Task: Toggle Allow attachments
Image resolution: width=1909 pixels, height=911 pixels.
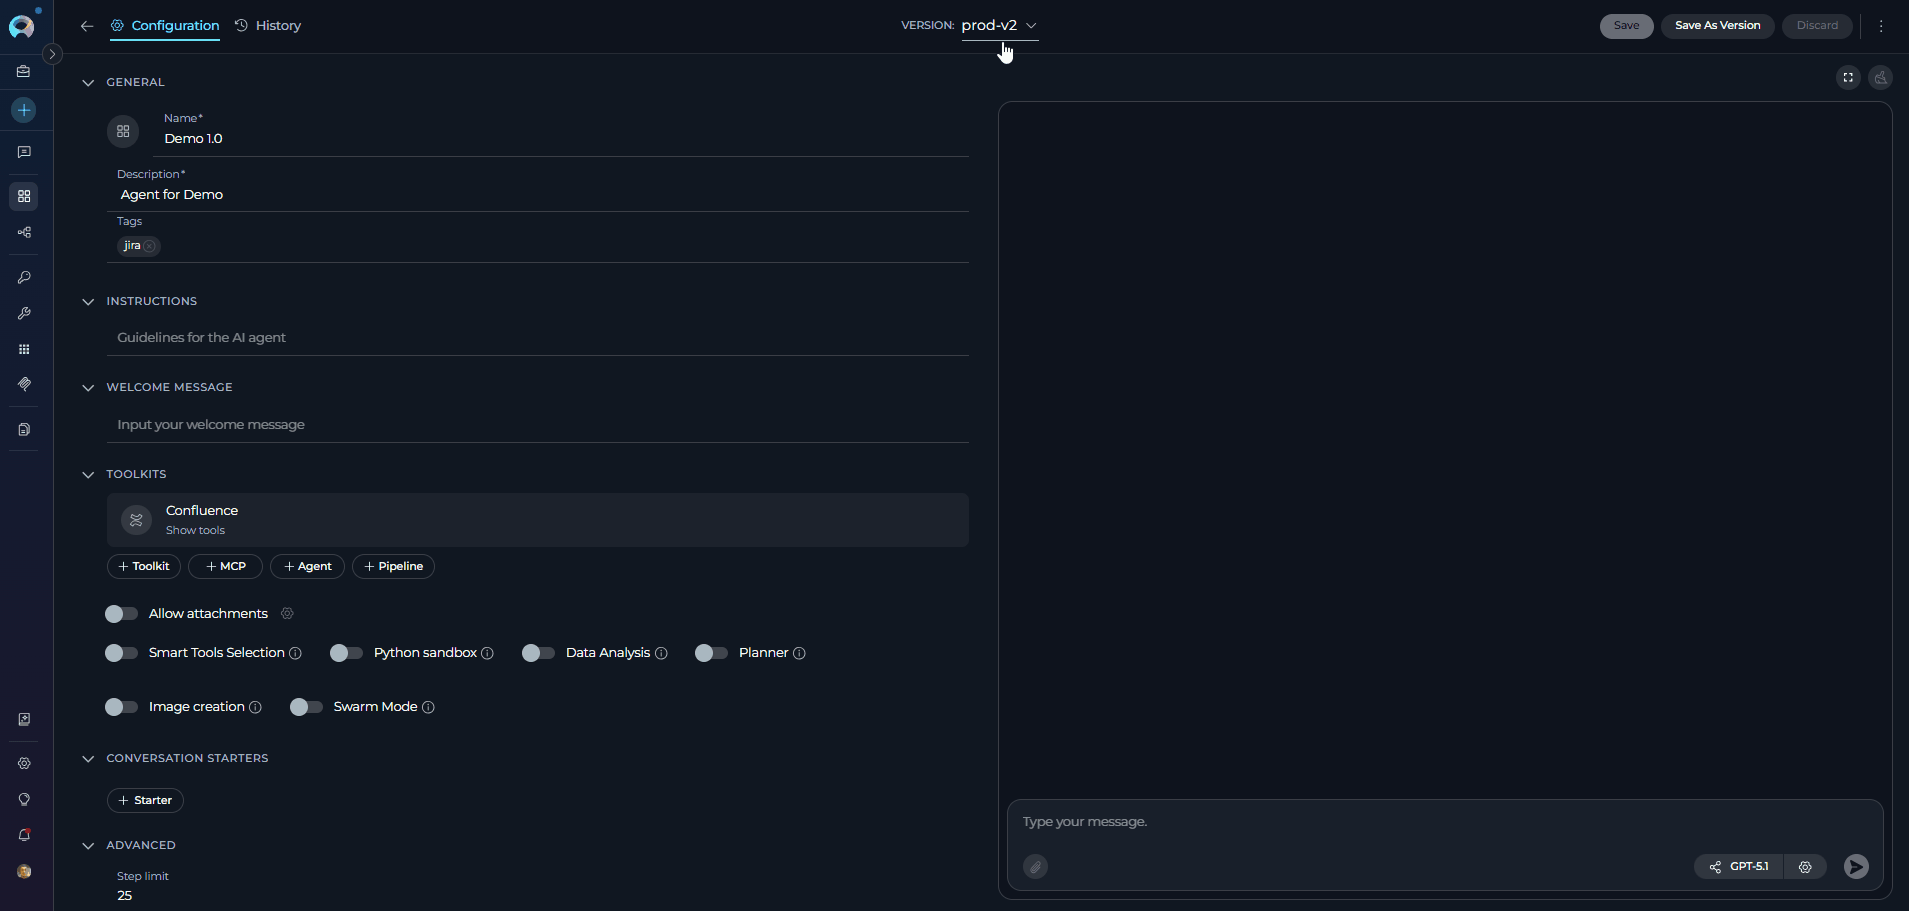Action: coord(121,614)
